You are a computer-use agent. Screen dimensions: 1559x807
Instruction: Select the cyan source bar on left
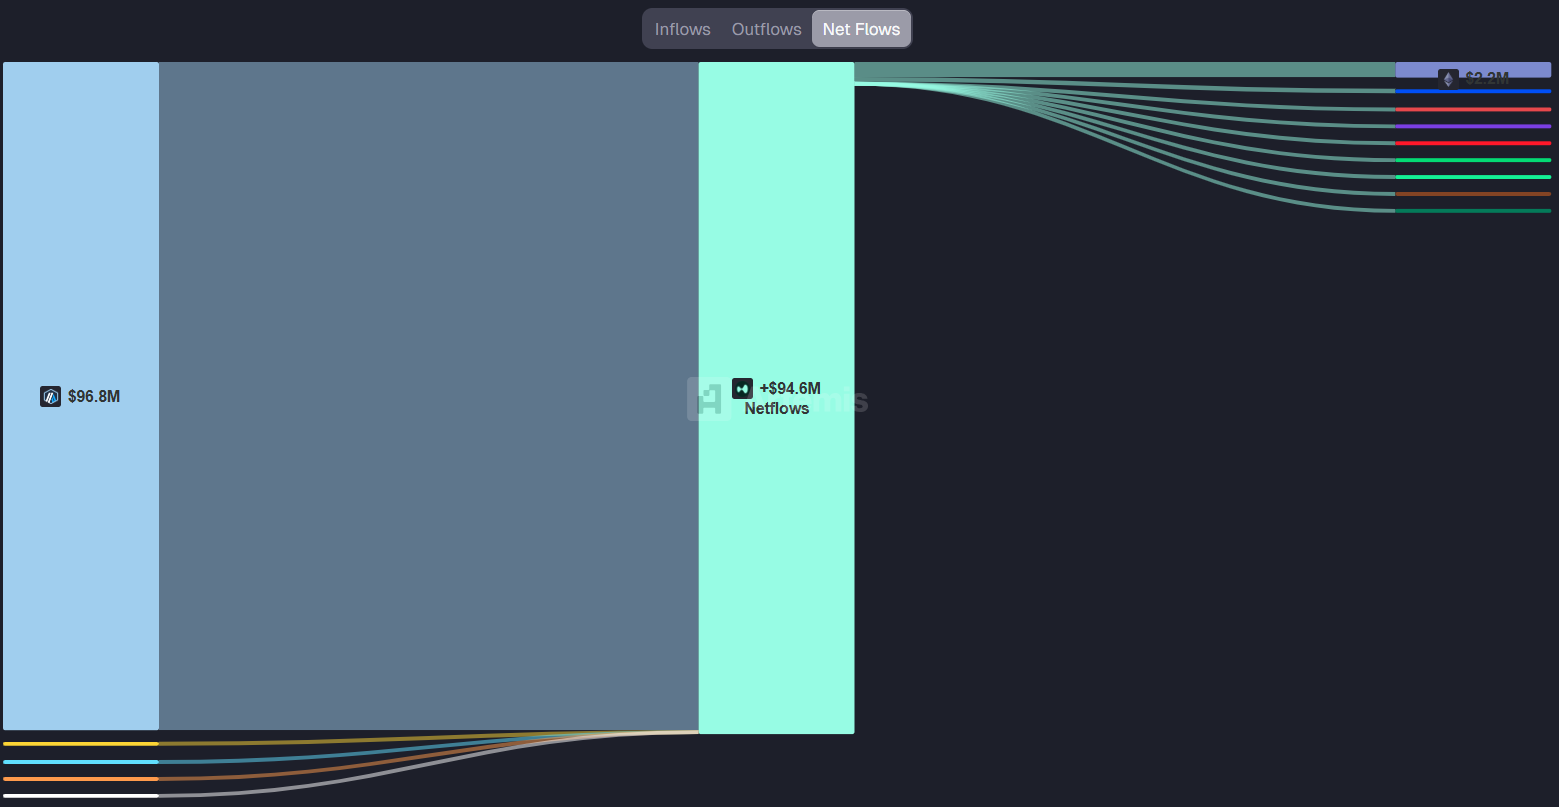(x=80, y=762)
